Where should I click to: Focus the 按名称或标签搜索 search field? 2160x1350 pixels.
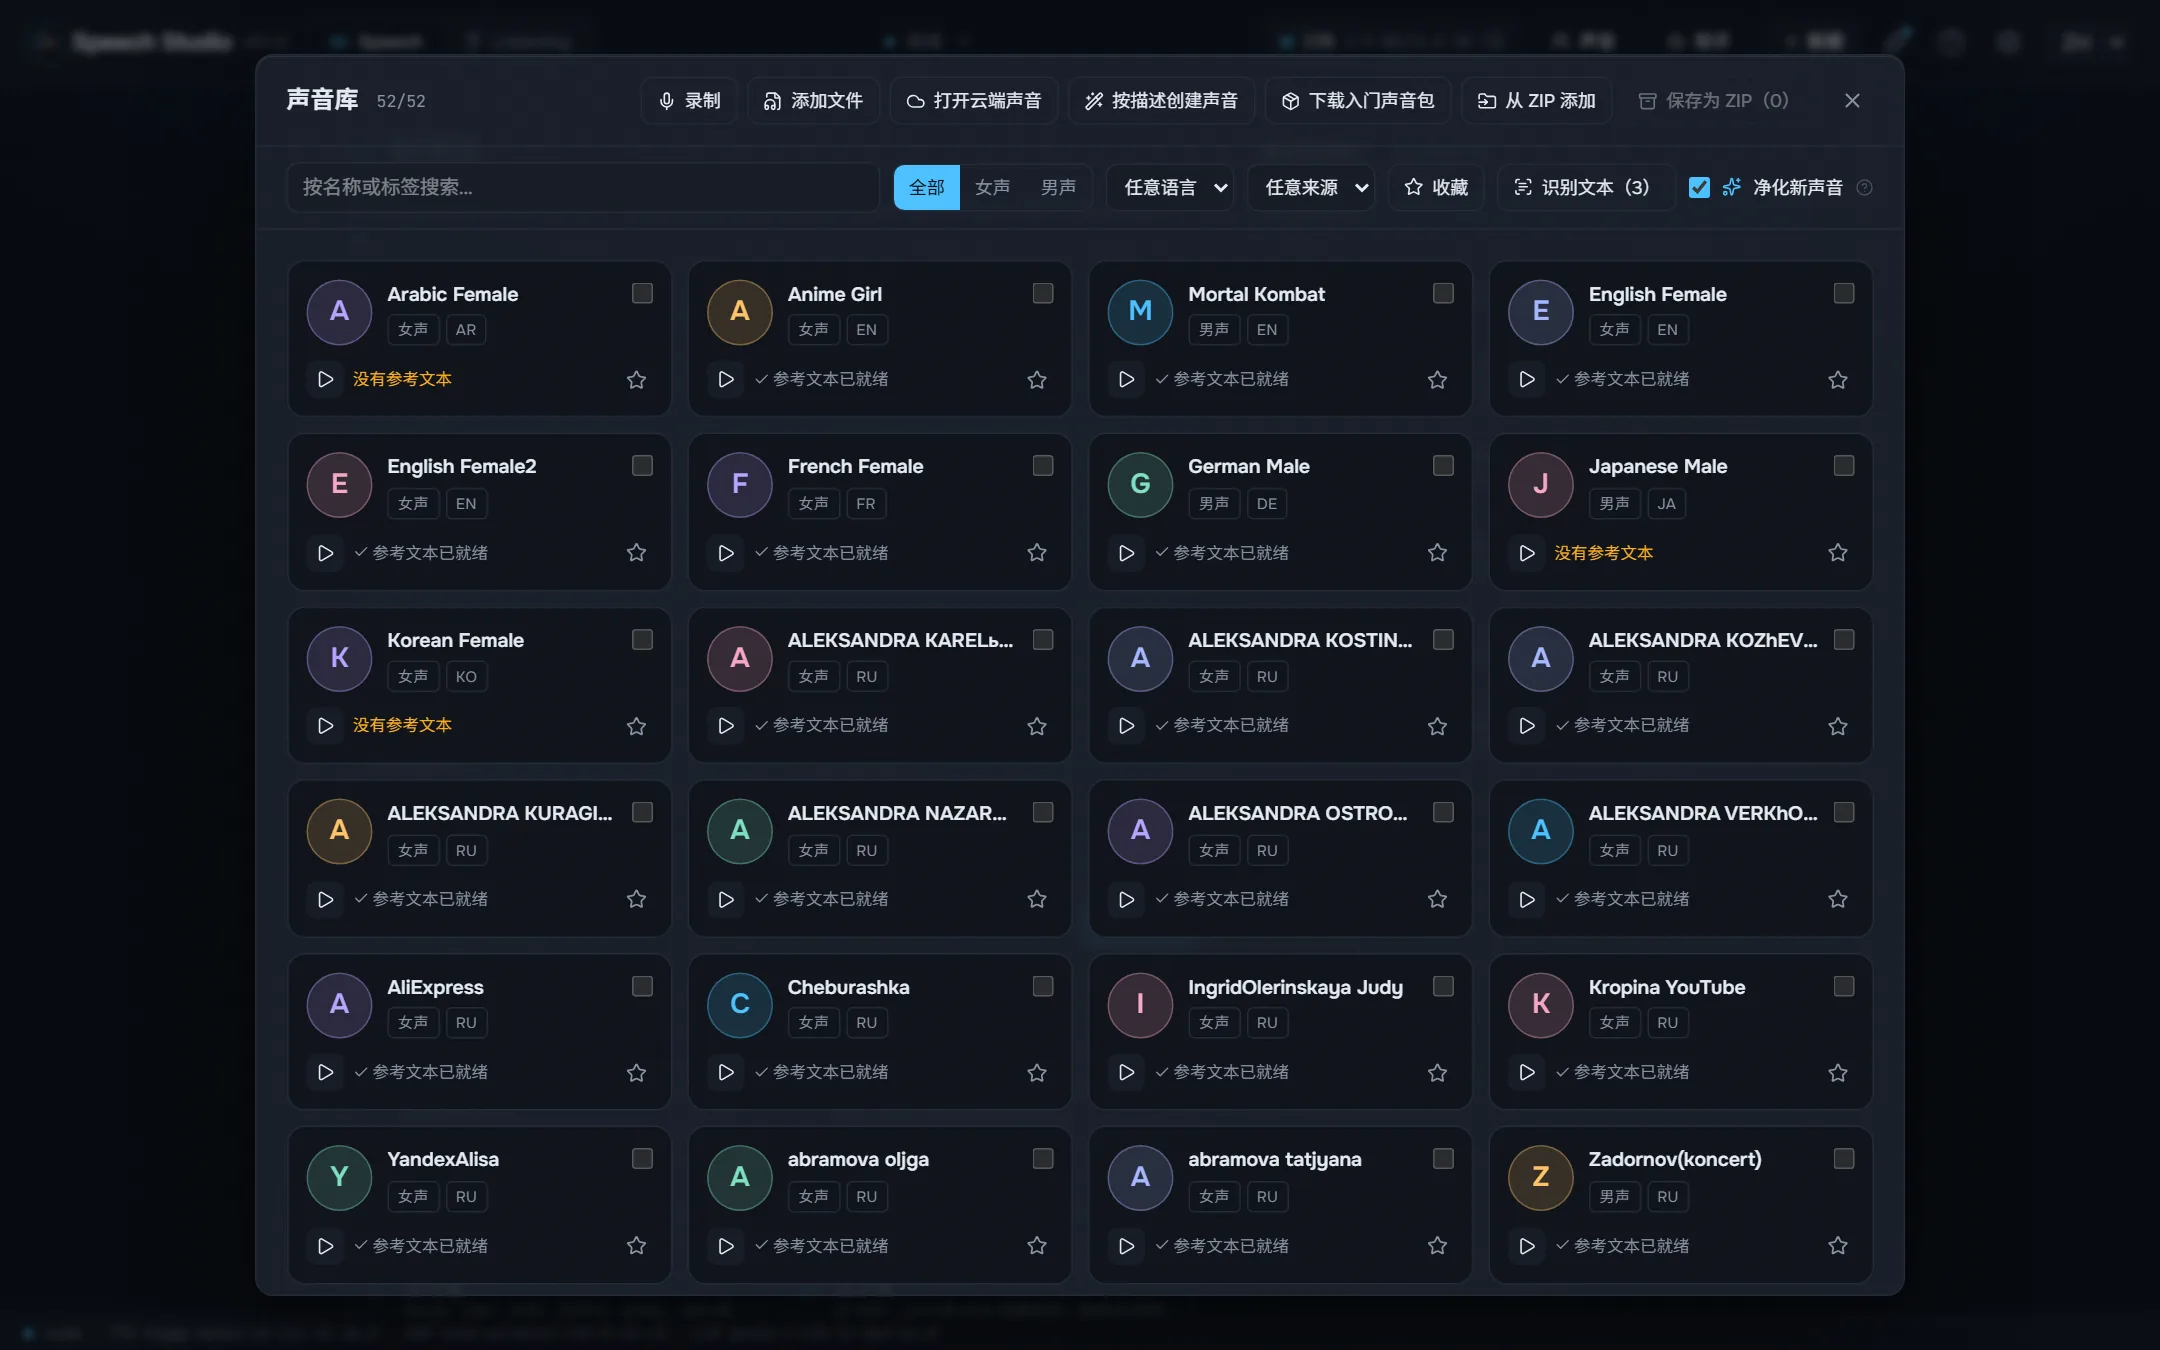[x=582, y=188]
